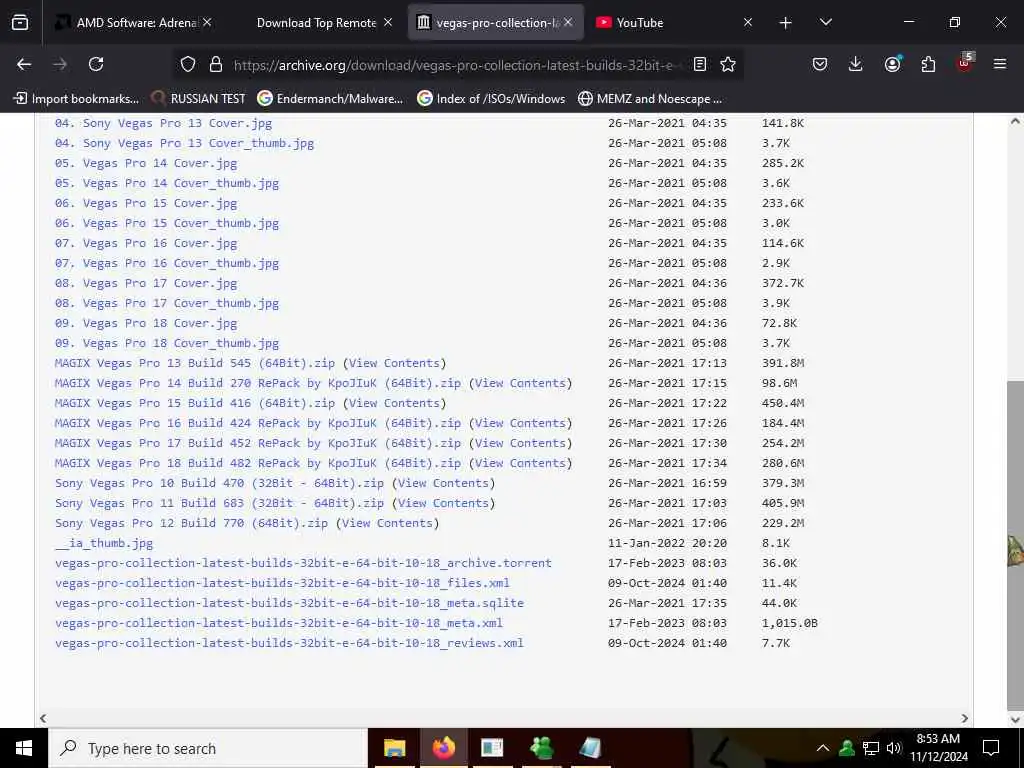Open the Downloads panel
The image size is (1024, 768).
pos(856,64)
